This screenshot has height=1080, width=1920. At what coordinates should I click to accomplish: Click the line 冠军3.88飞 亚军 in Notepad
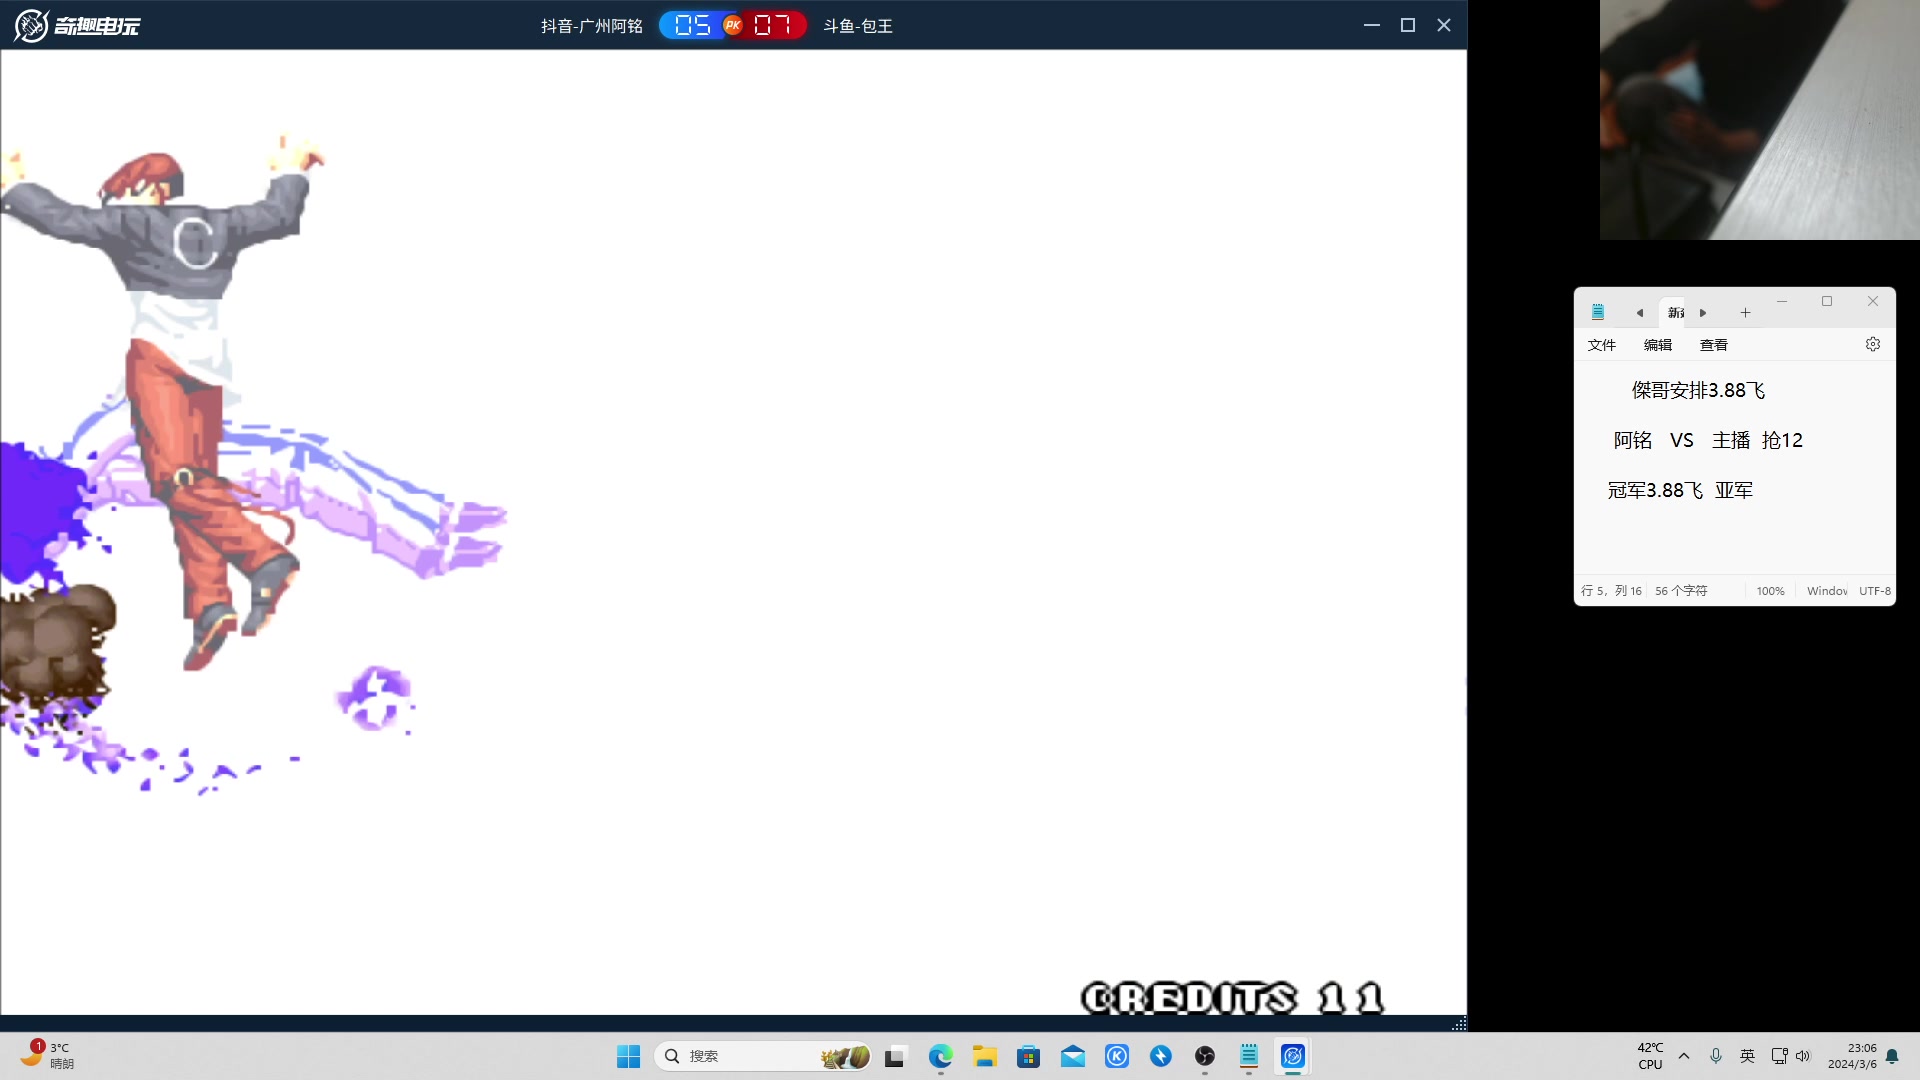pyautogui.click(x=1680, y=490)
